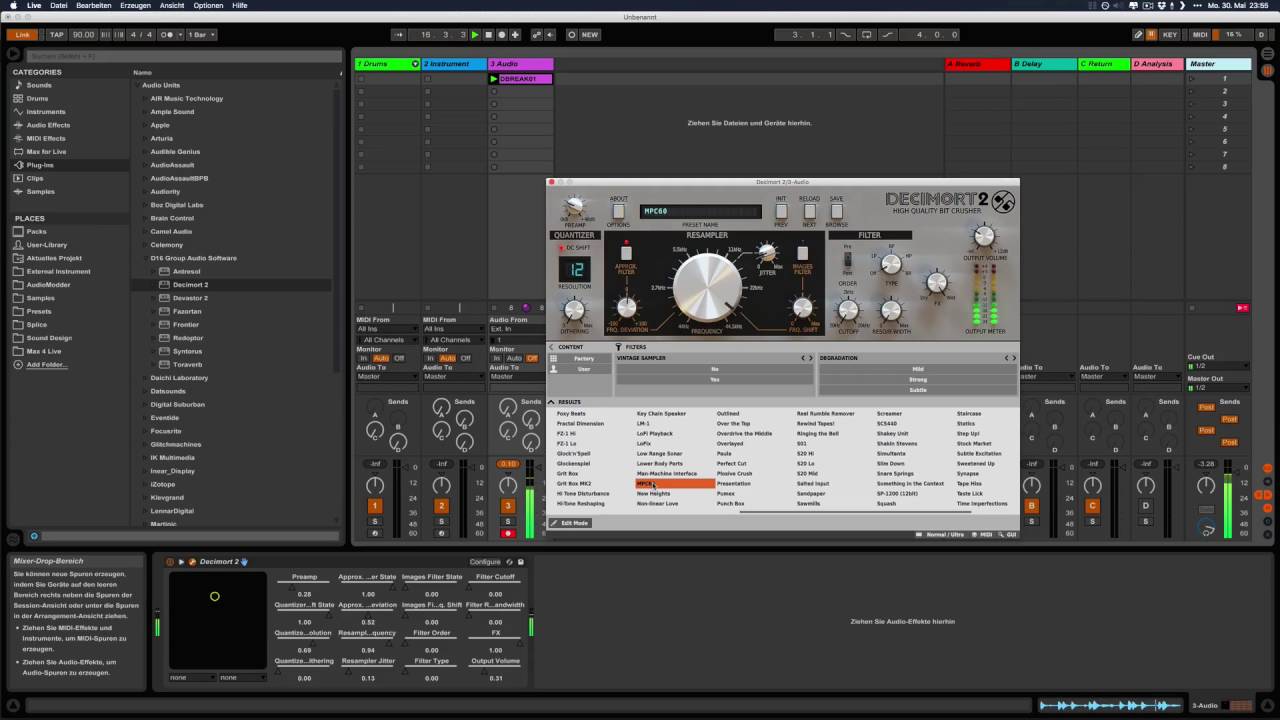
Task: Open track 1 All Ins dropdown
Action: tap(387, 329)
